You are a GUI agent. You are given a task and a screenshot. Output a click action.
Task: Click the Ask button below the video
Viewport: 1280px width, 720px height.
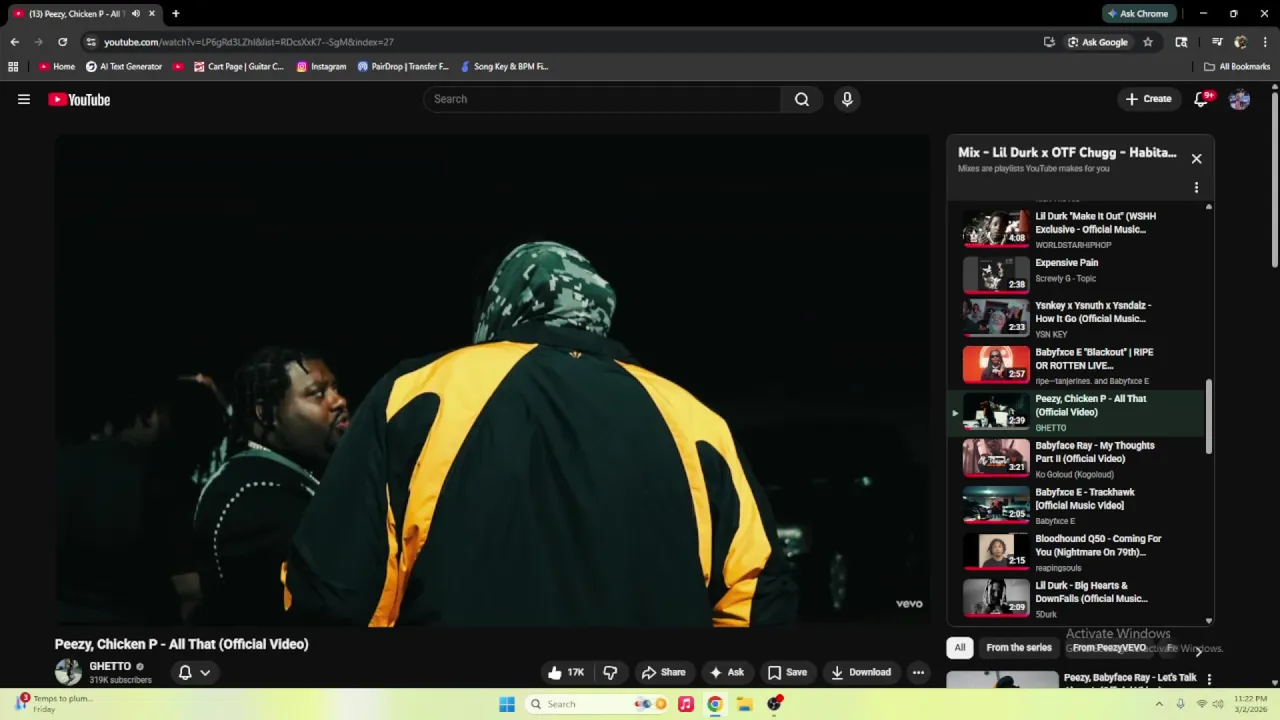pyautogui.click(x=727, y=672)
